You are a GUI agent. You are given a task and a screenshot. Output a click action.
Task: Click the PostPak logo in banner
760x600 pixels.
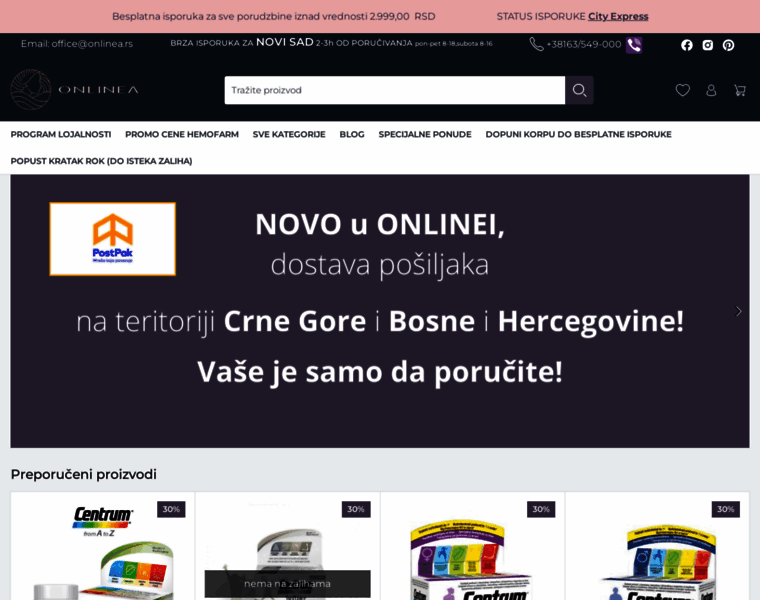(112, 239)
